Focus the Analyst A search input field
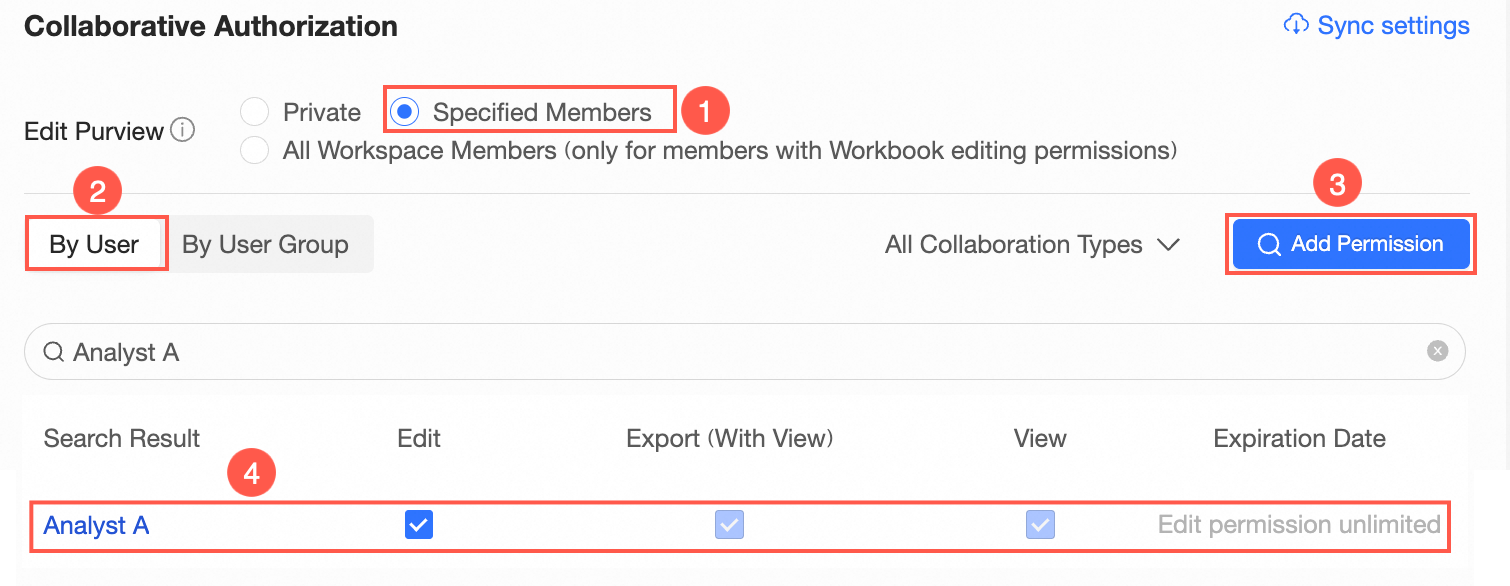This screenshot has height=586, width=1510. pyautogui.click(x=745, y=351)
